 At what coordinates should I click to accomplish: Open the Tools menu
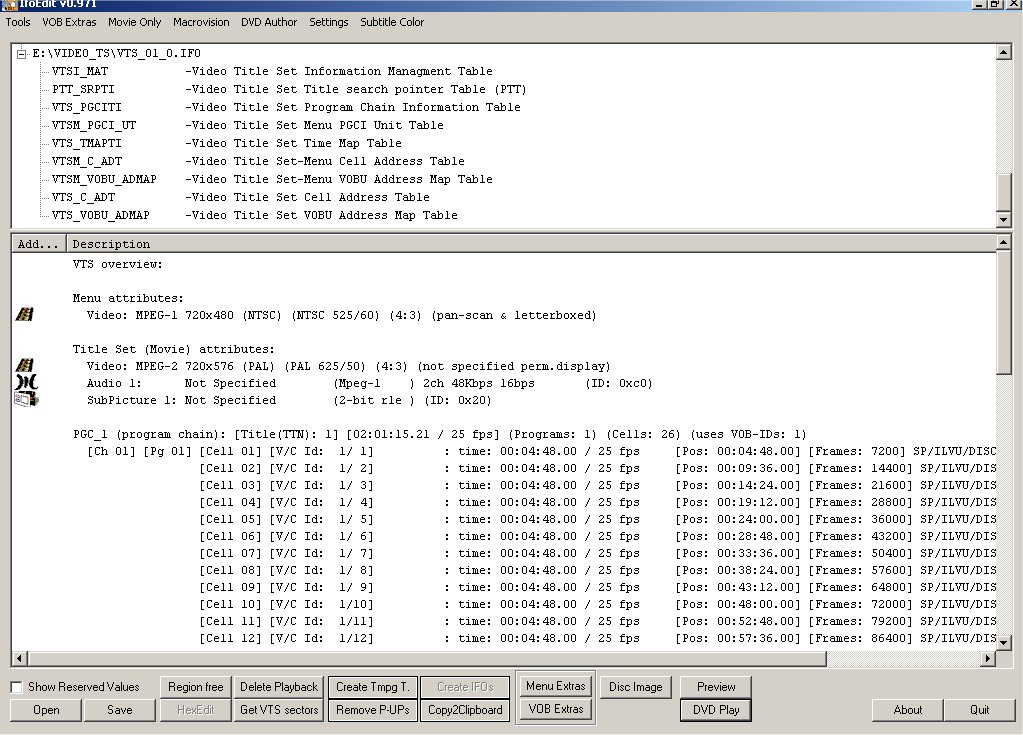click(x=18, y=22)
